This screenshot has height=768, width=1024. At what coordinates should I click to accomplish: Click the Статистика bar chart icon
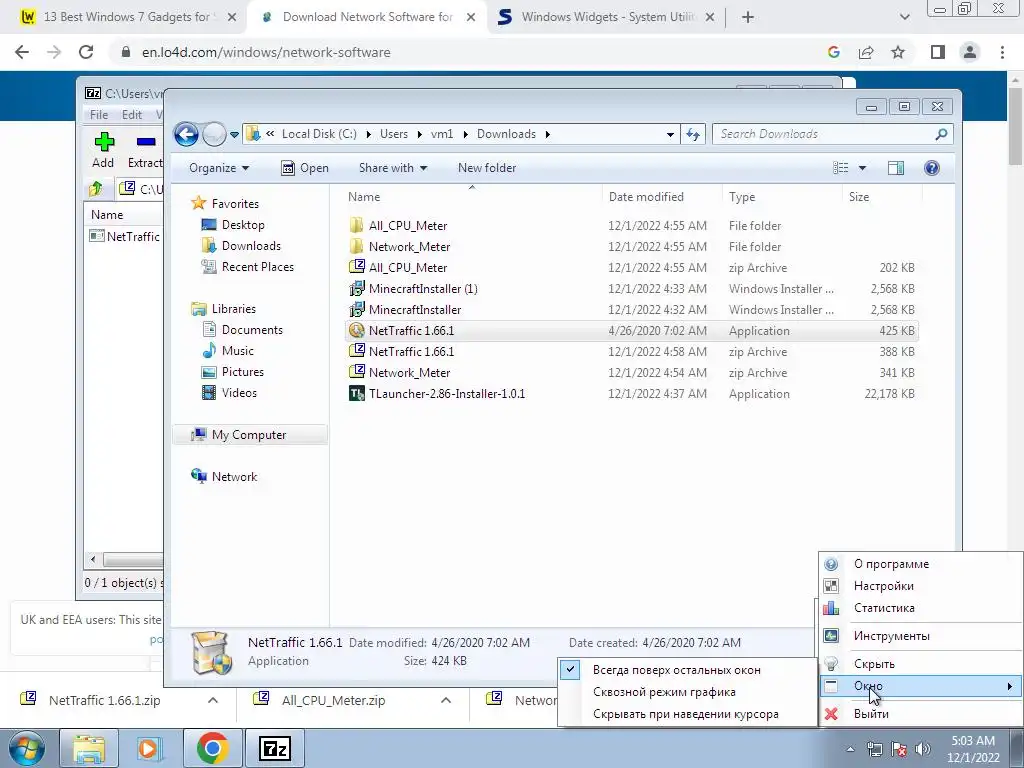coord(831,608)
